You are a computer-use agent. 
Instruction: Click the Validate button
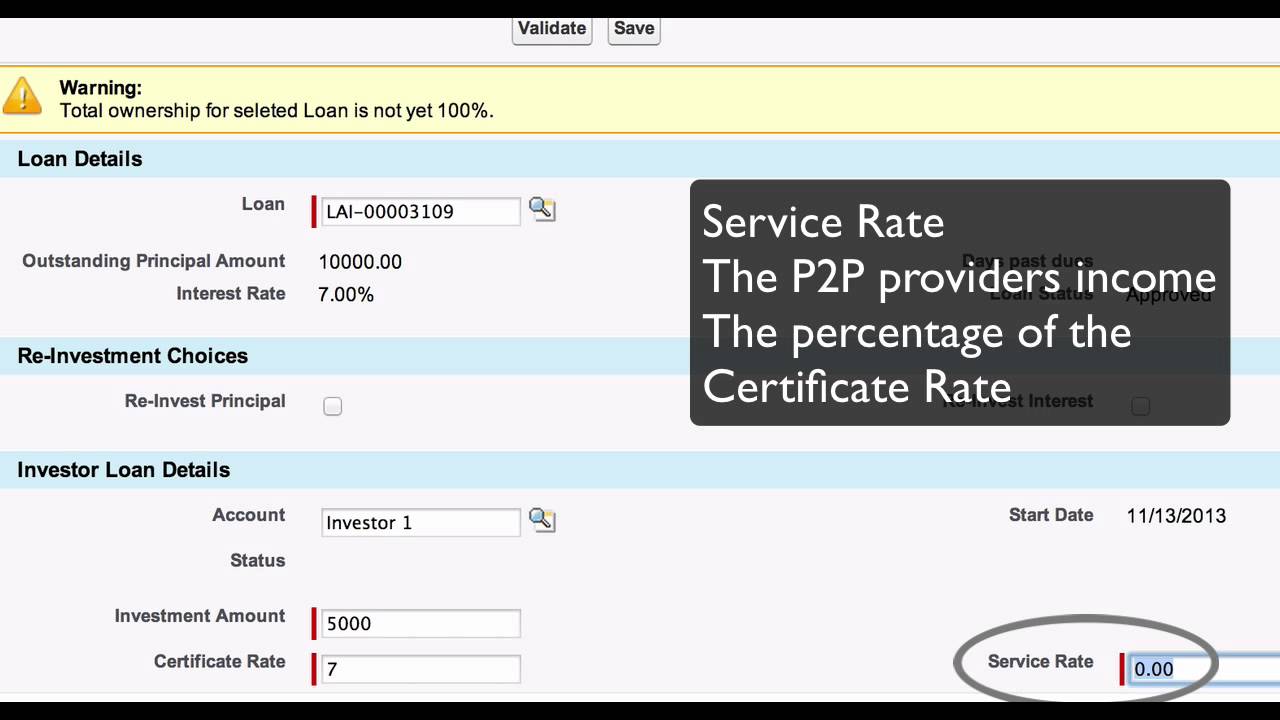(552, 29)
